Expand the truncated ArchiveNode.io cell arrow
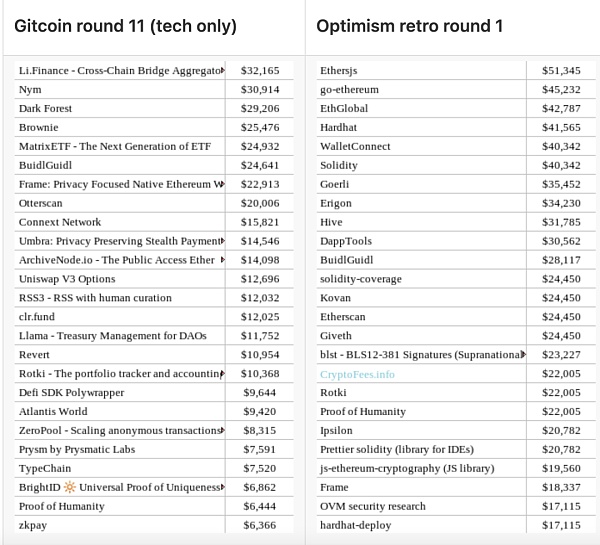 click(224, 260)
